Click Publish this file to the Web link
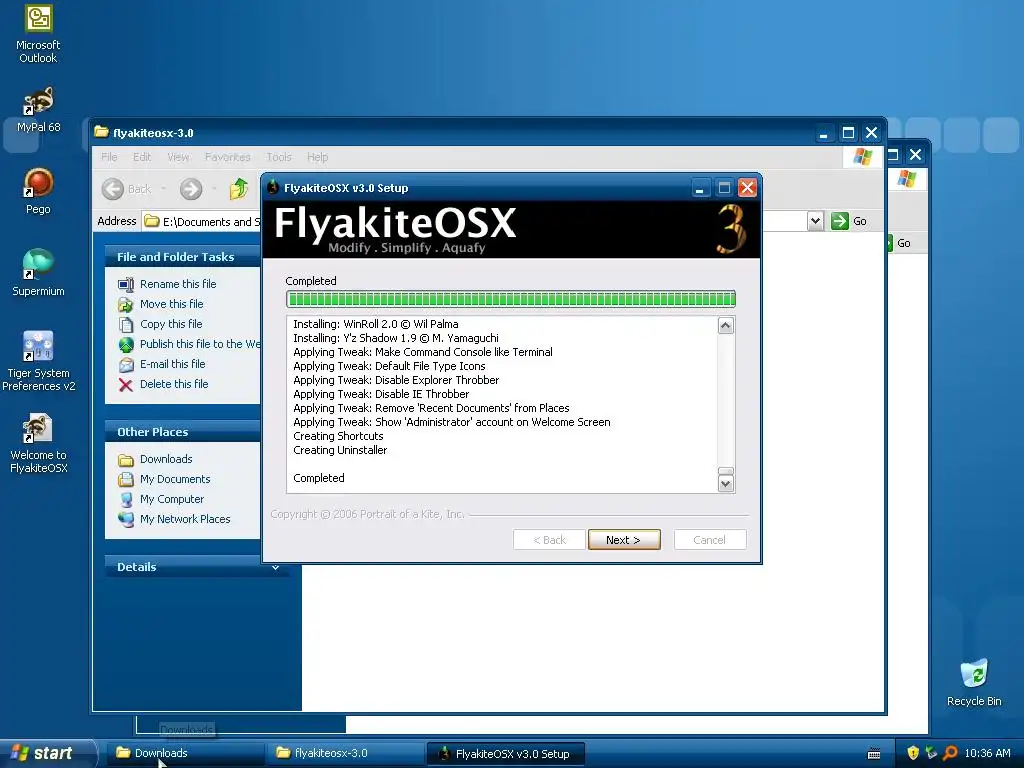The height and width of the screenshot is (768, 1024). pos(200,344)
